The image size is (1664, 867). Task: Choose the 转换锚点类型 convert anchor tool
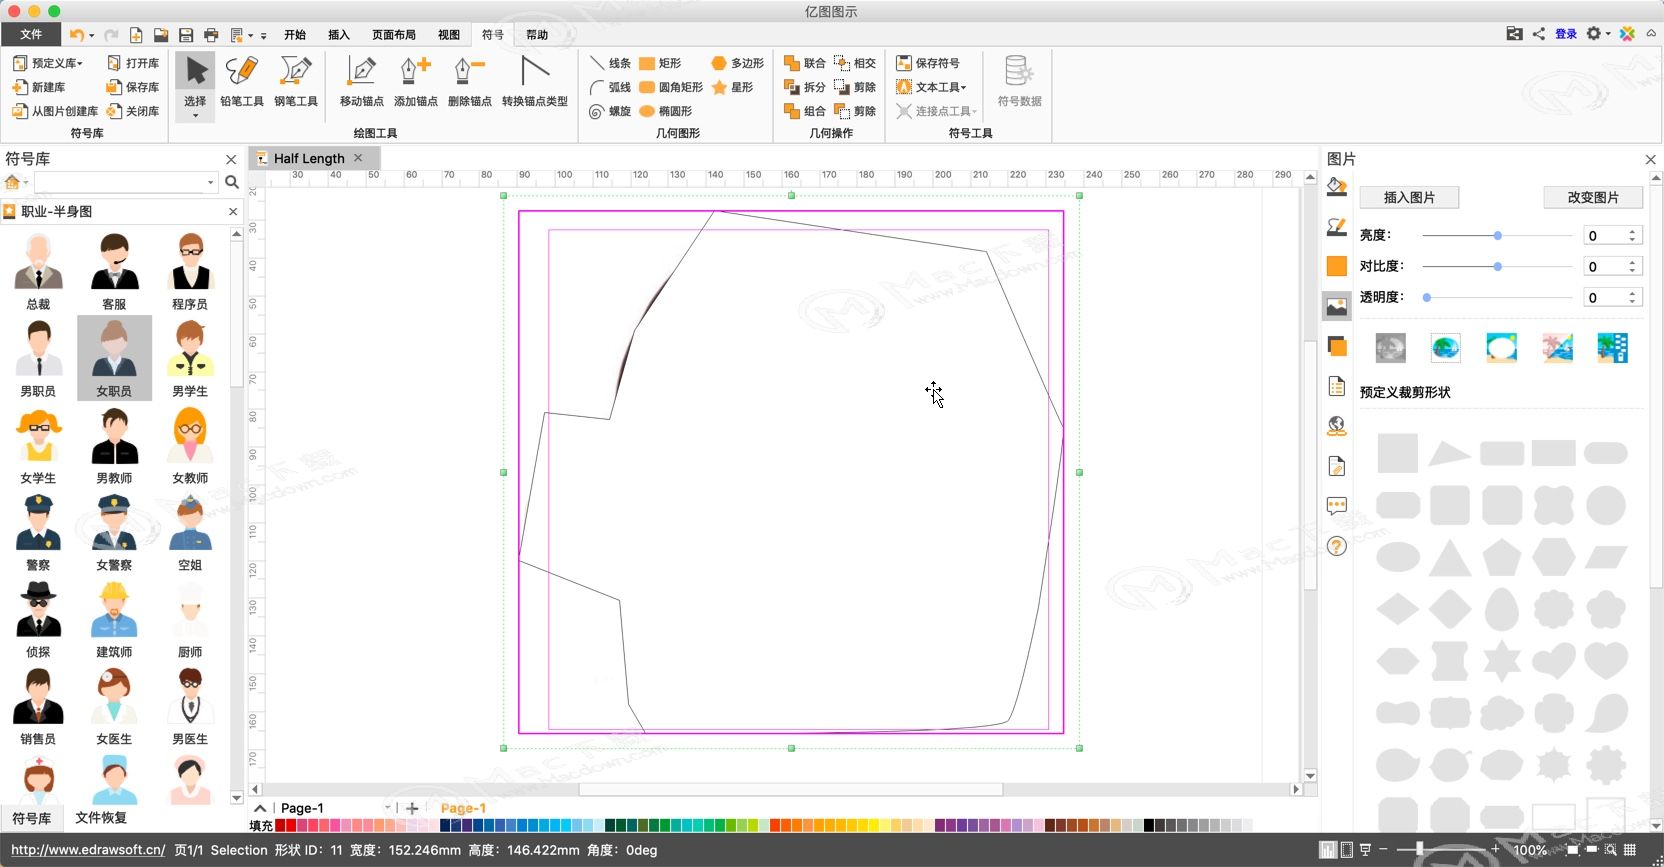click(535, 82)
